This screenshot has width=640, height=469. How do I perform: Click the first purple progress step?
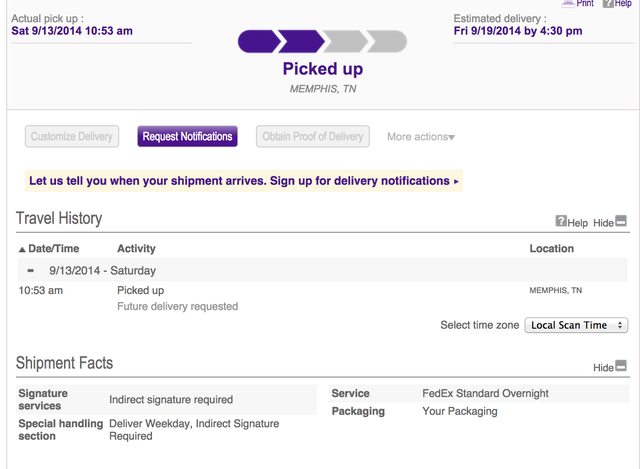[x=257, y=41]
